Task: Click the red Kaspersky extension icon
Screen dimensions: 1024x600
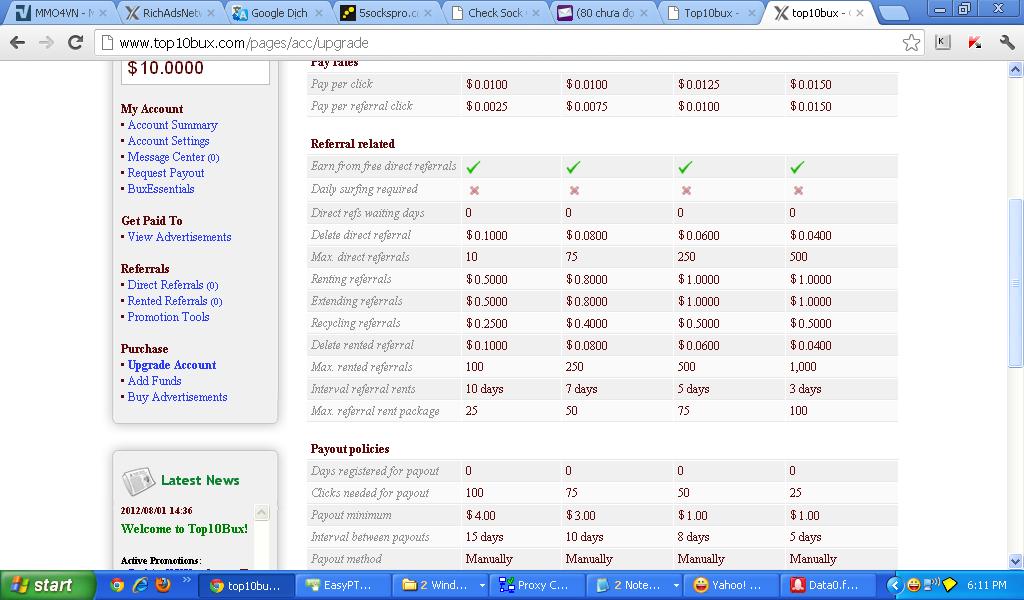Action: click(974, 43)
